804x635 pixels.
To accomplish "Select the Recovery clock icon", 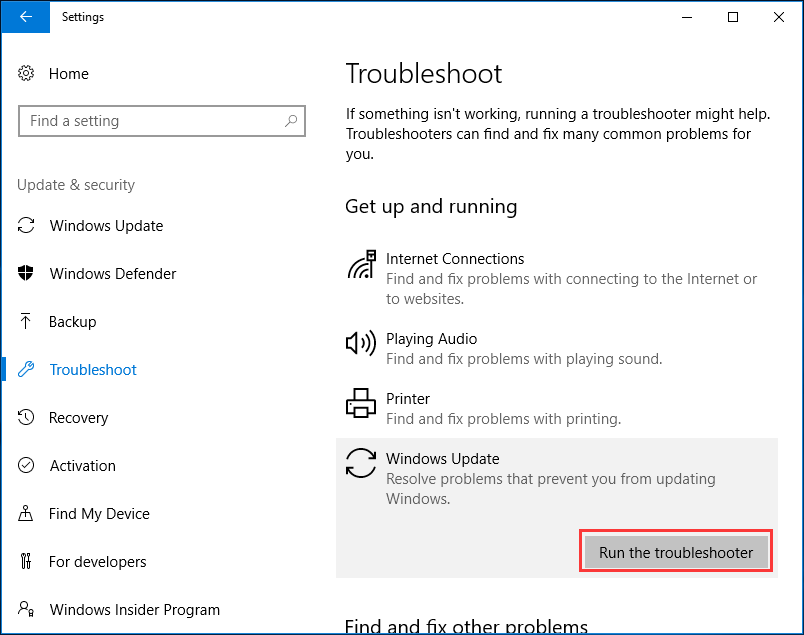I will pos(26,417).
